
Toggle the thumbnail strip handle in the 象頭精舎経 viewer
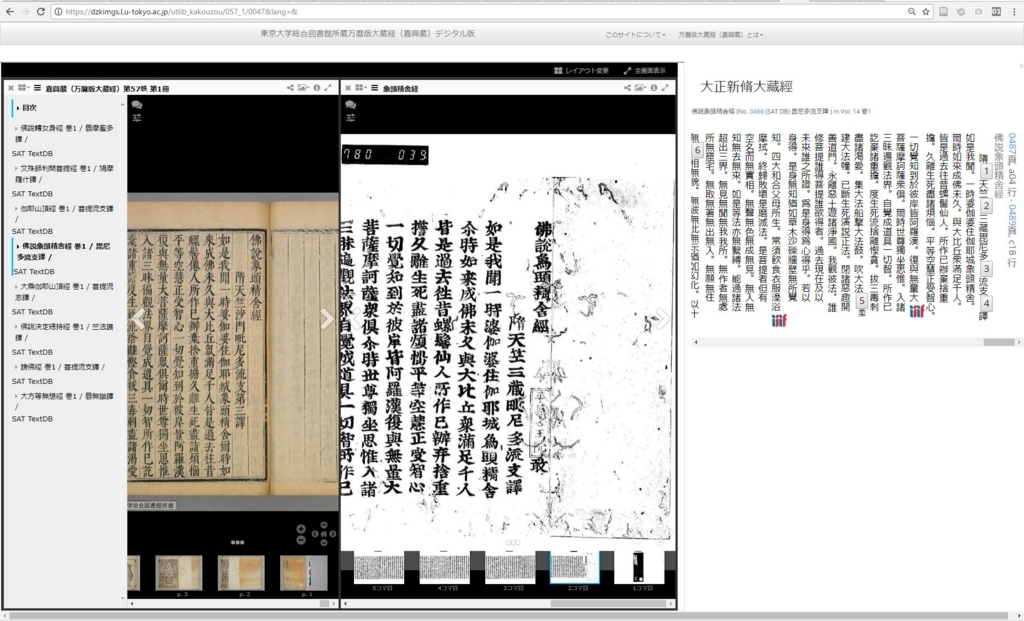tap(513, 542)
